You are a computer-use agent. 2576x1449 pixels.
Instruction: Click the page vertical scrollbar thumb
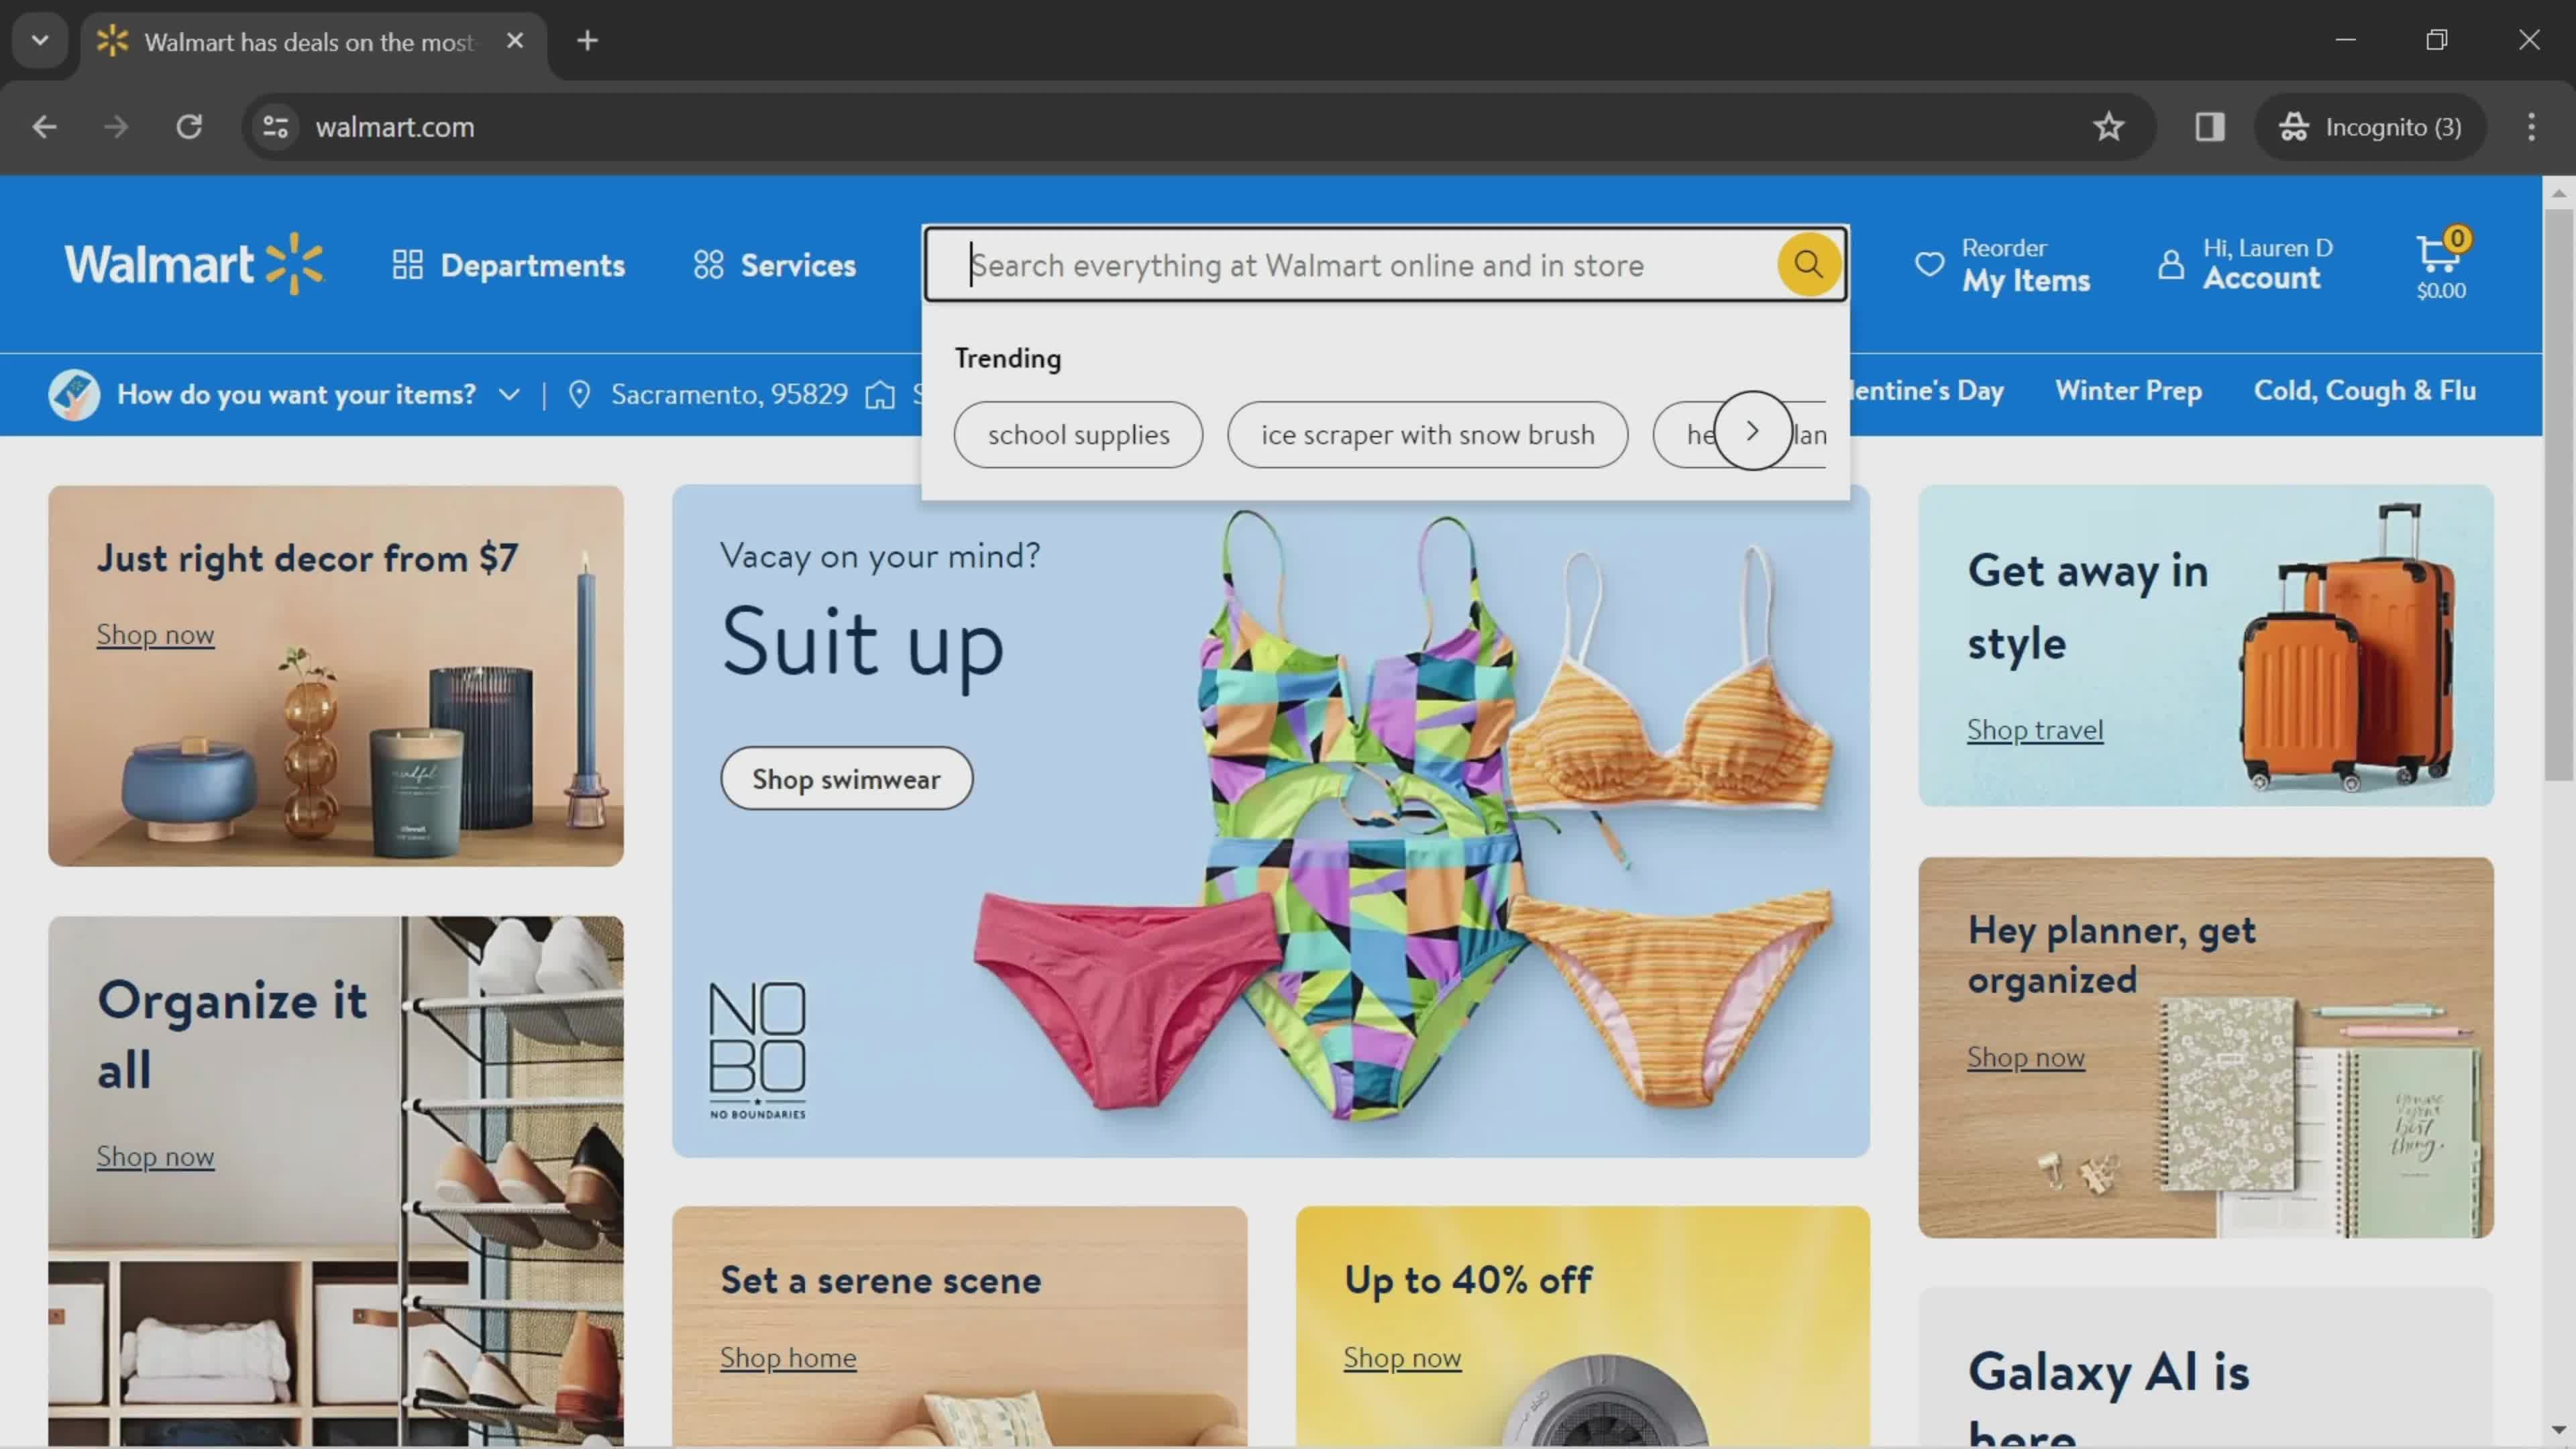(2558, 495)
